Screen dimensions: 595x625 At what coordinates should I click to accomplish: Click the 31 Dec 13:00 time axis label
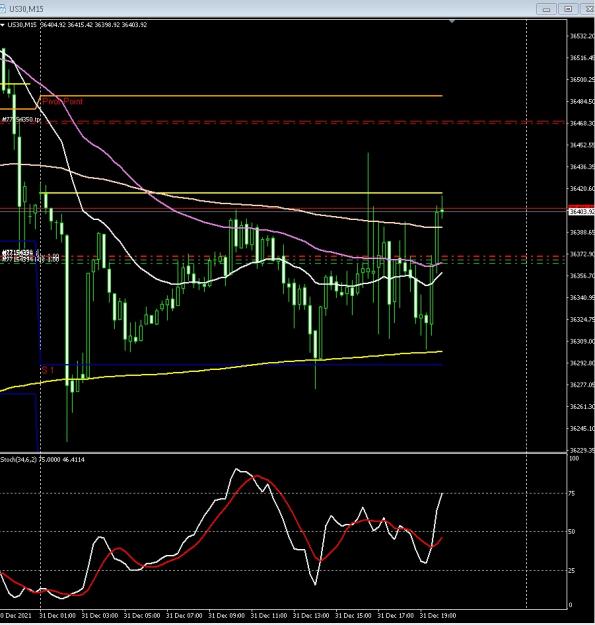tap(311, 615)
